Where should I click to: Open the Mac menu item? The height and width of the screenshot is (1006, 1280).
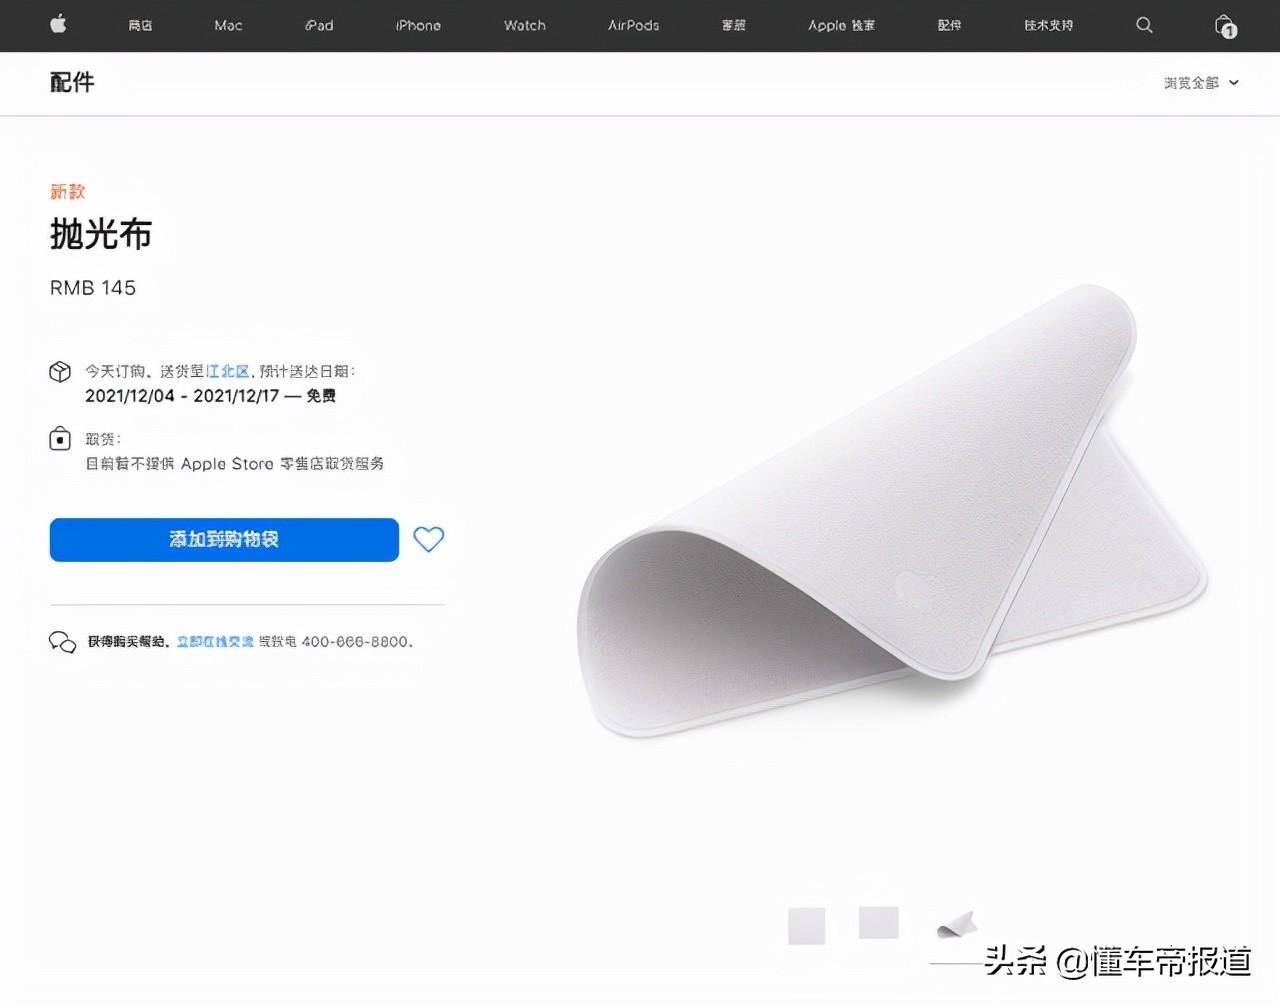coord(228,25)
